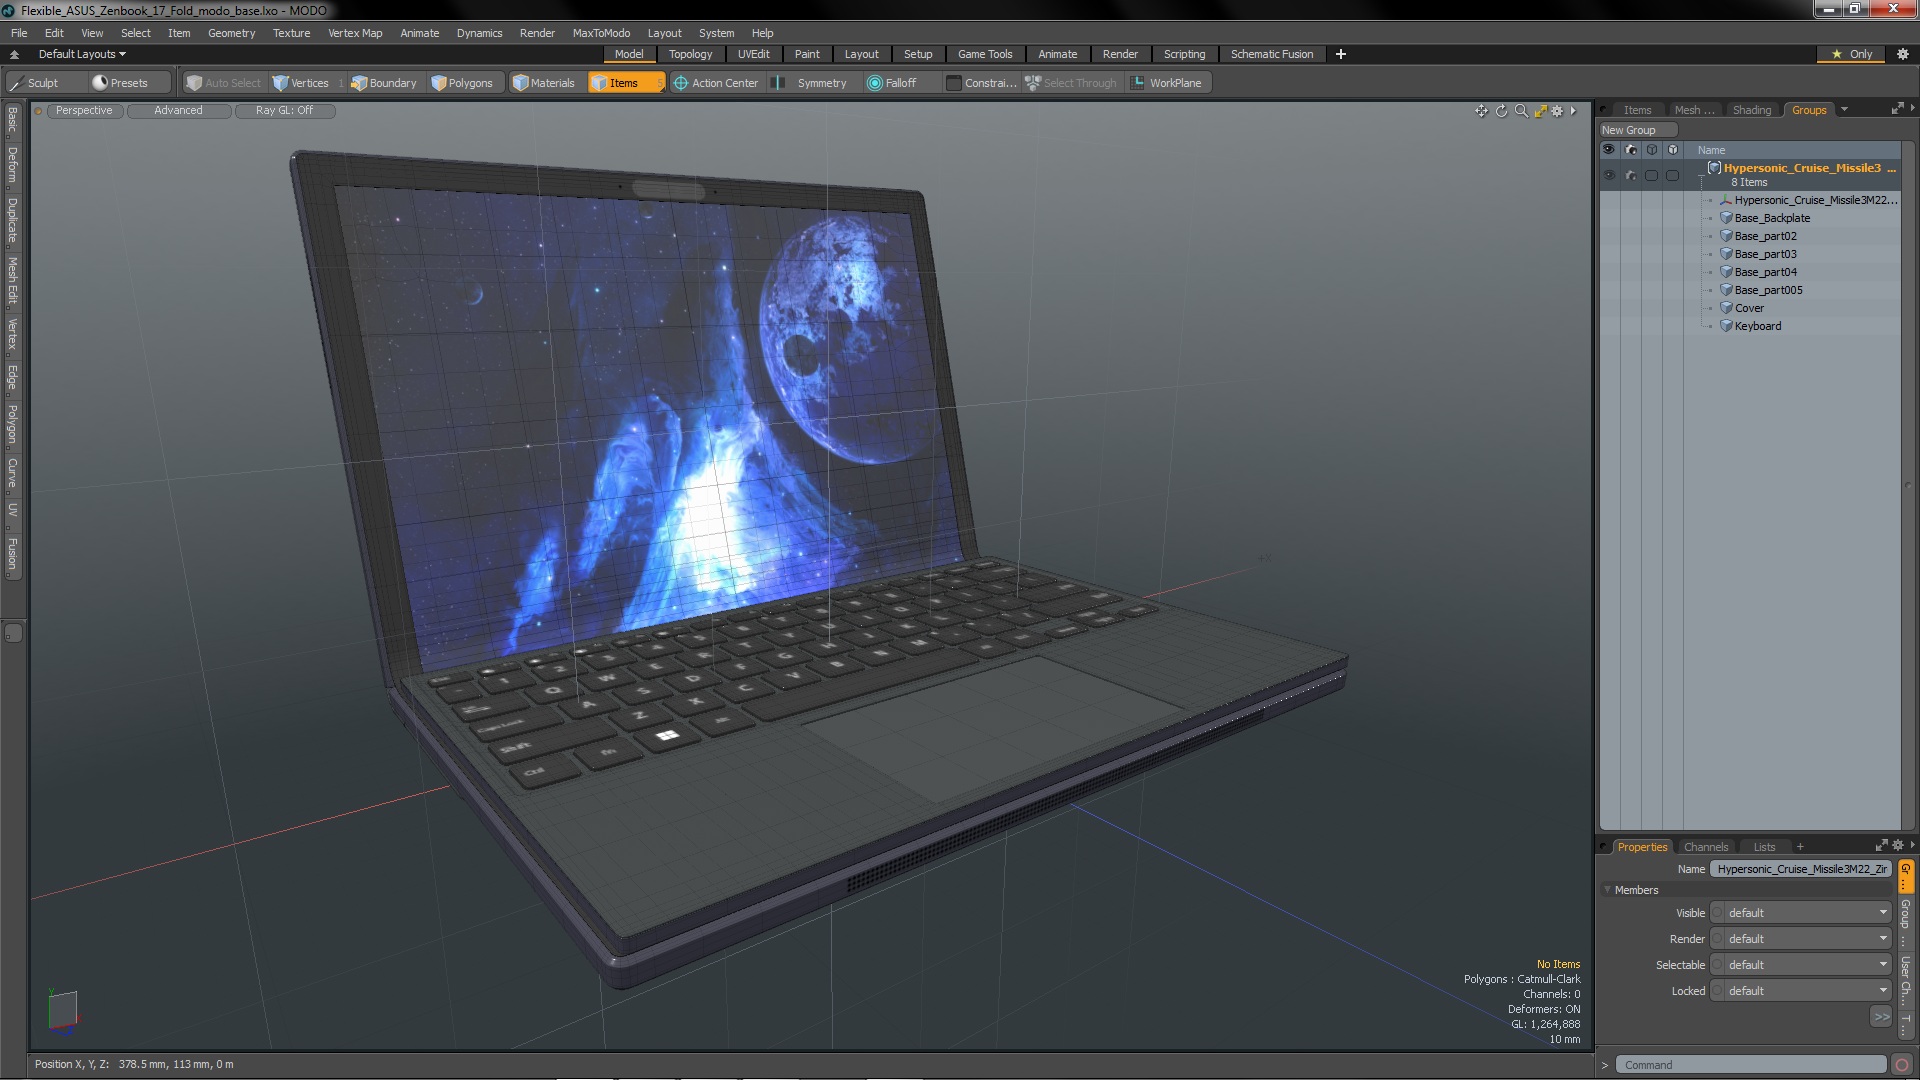Click the Command input field
Image resolution: width=1920 pixels, height=1080 pixels.
pos(1750,1065)
